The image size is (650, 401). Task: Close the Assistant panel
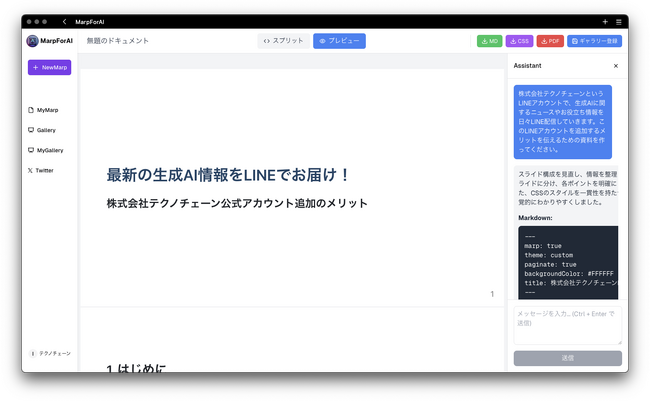(x=616, y=66)
